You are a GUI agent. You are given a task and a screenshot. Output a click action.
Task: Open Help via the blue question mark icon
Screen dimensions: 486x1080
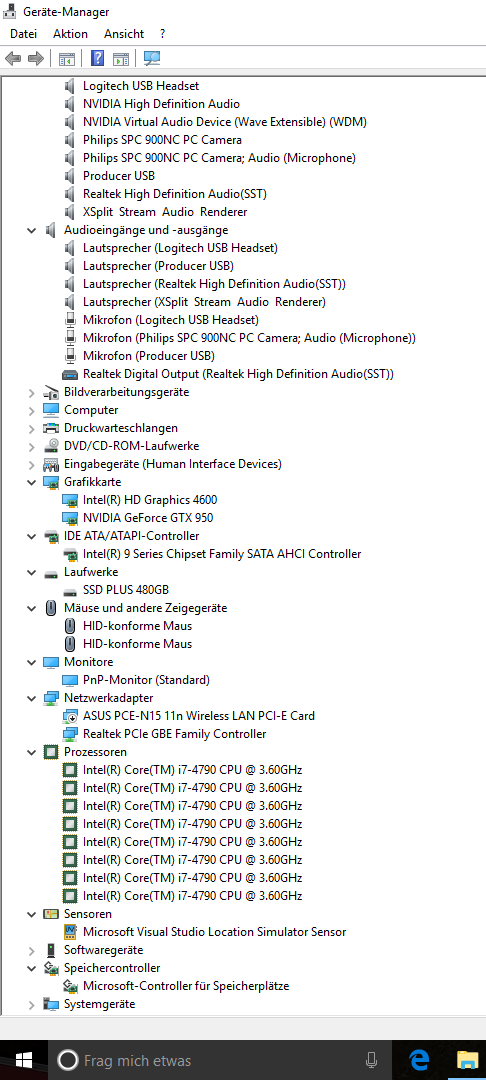click(97, 59)
